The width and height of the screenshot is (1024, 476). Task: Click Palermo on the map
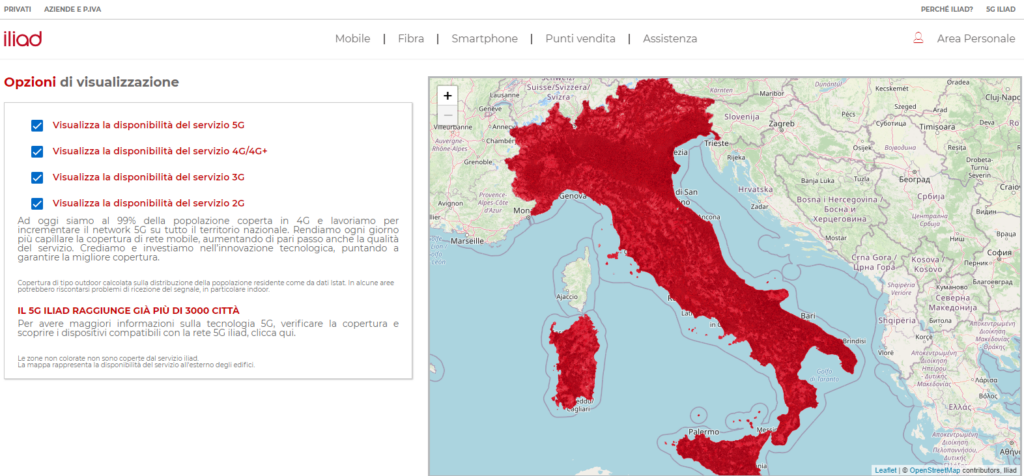coord(704,432)
